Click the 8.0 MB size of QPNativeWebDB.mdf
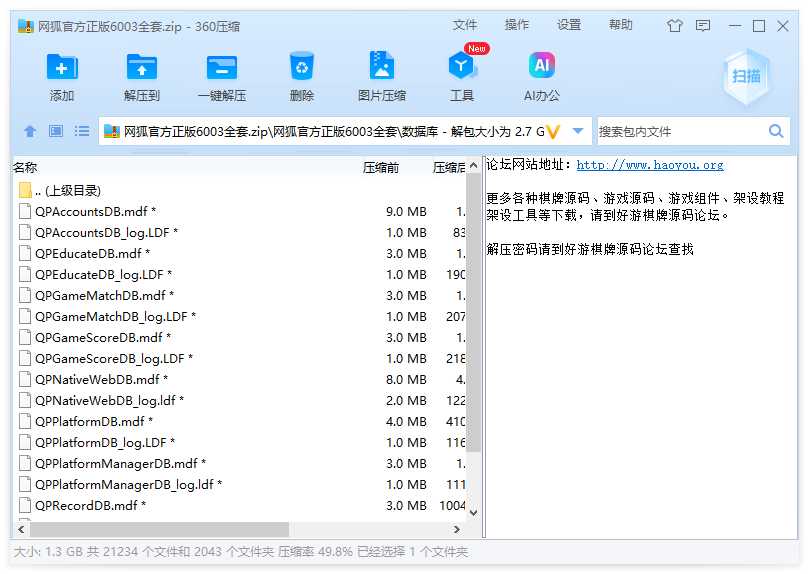This screenshot has width=809, height=574. point(406,379)
